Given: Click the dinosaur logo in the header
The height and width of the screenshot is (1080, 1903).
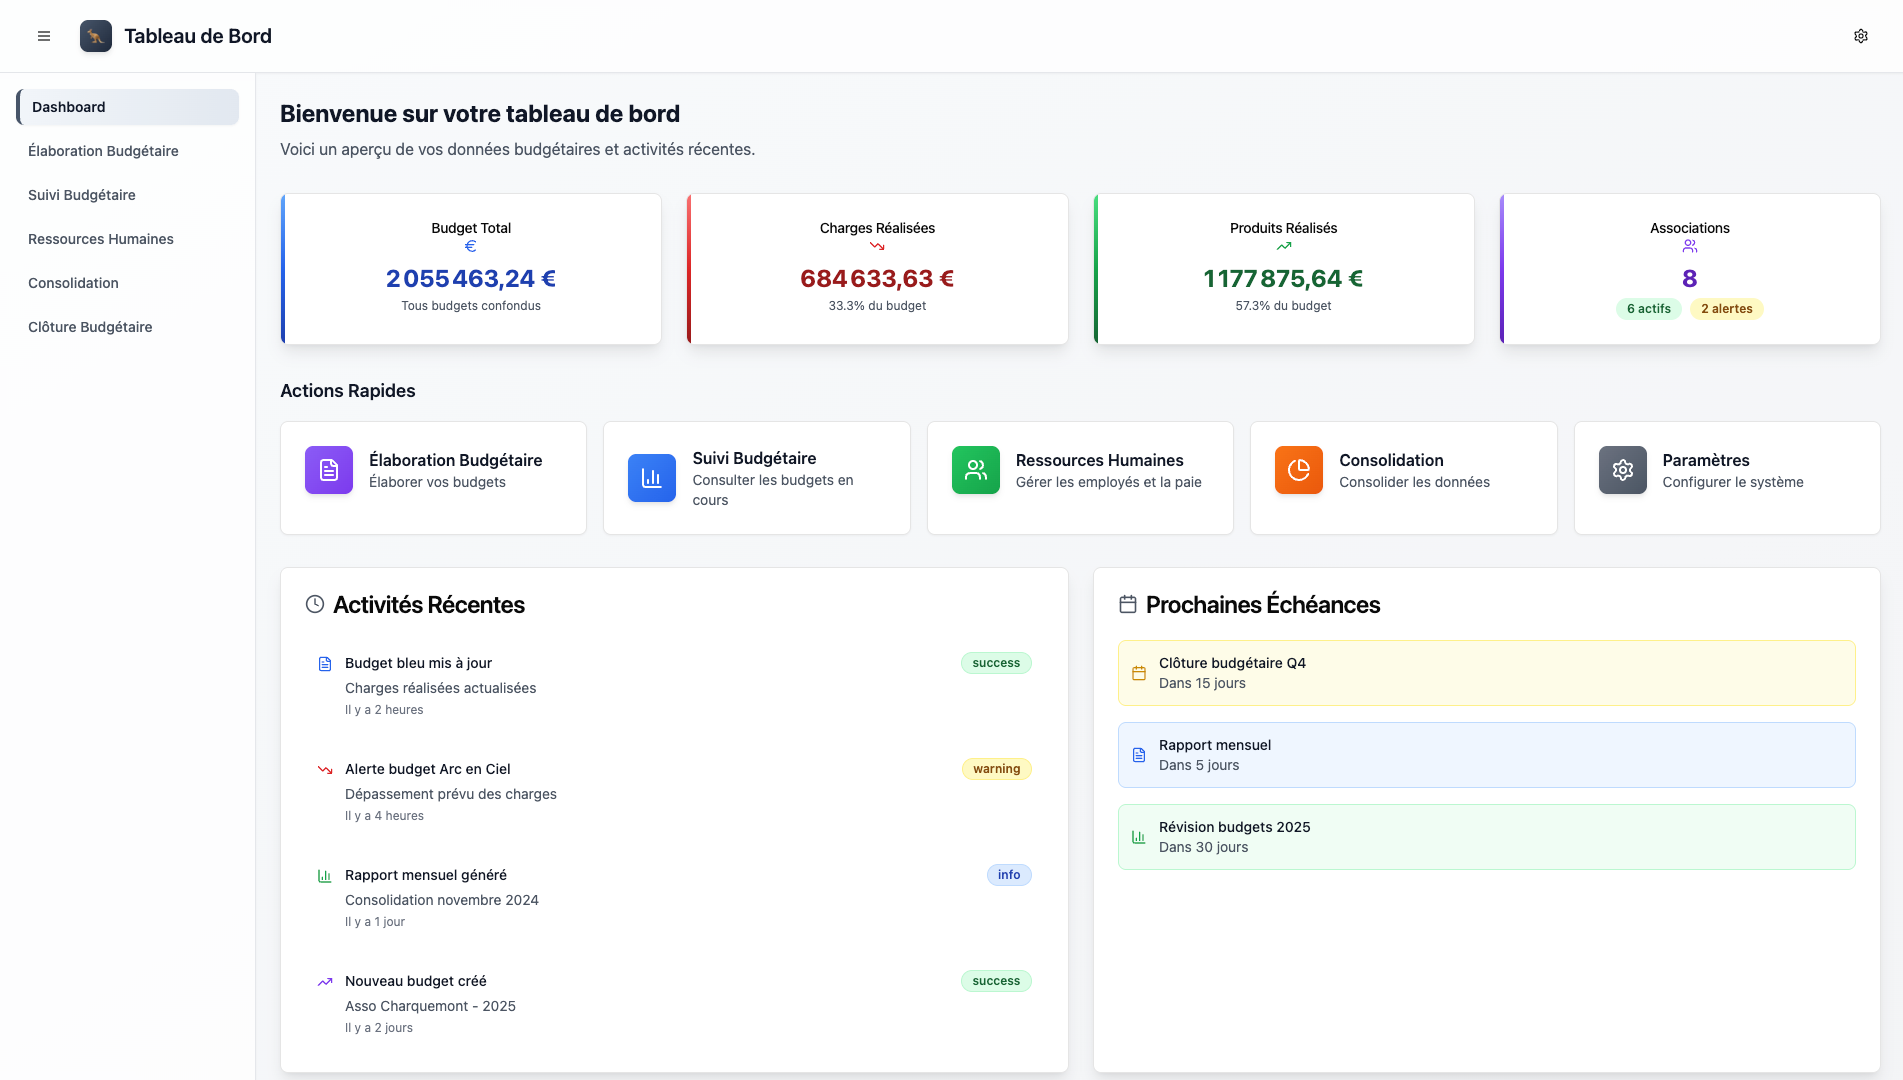Looking at the screenshot, I should [x=95, y=35].
